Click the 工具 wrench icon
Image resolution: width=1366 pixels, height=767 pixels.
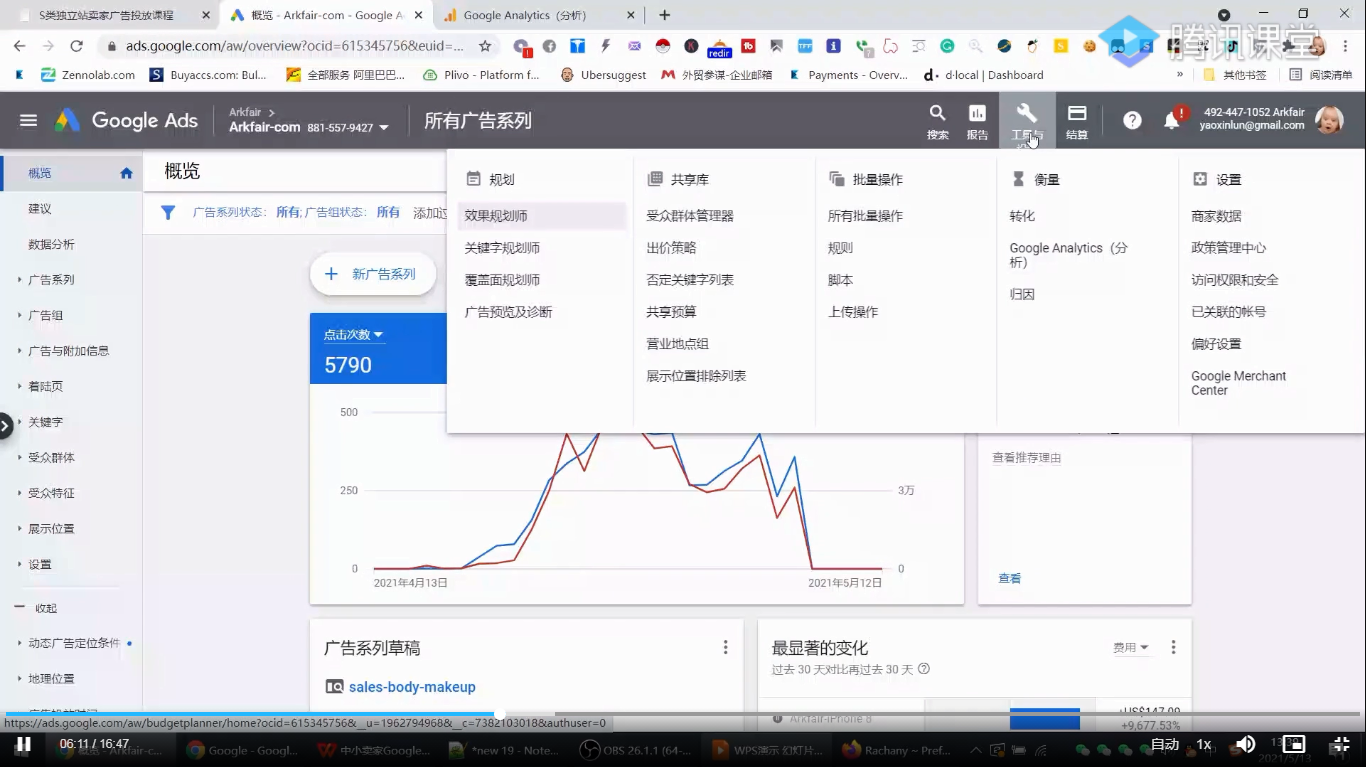coord(1026,113)
